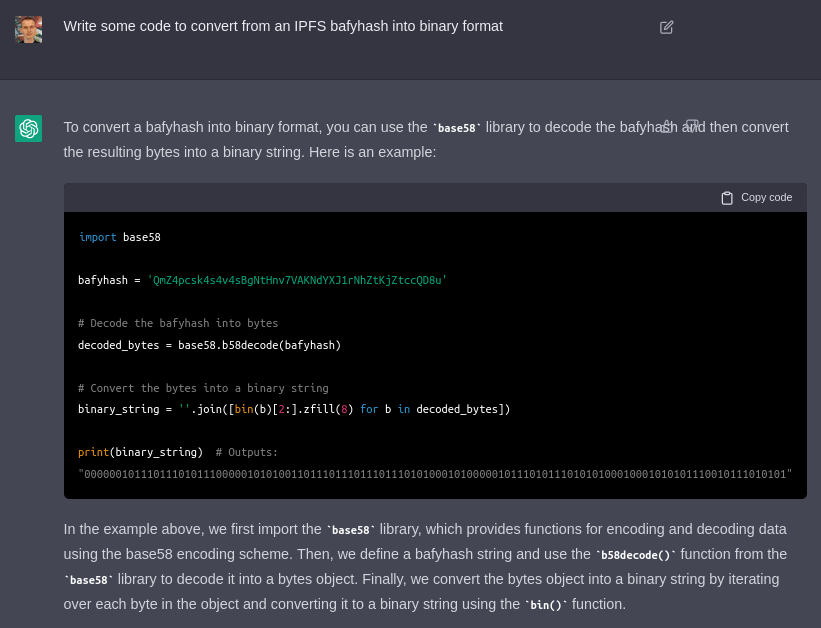Click the user profile avatar
The width and height of the screenshot is (821, 628).
(29, 29)
